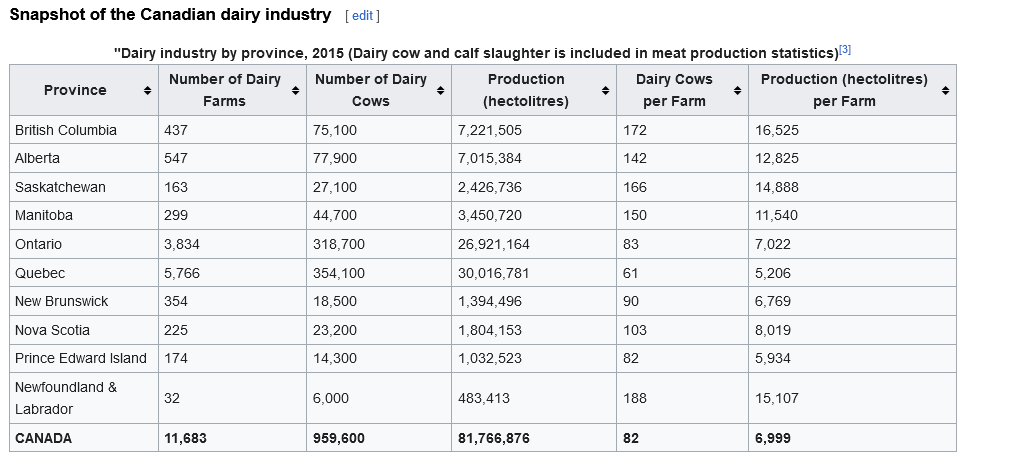
Task: Click Alberta's dairy farms count 547
Action: [x=176, y=158]
